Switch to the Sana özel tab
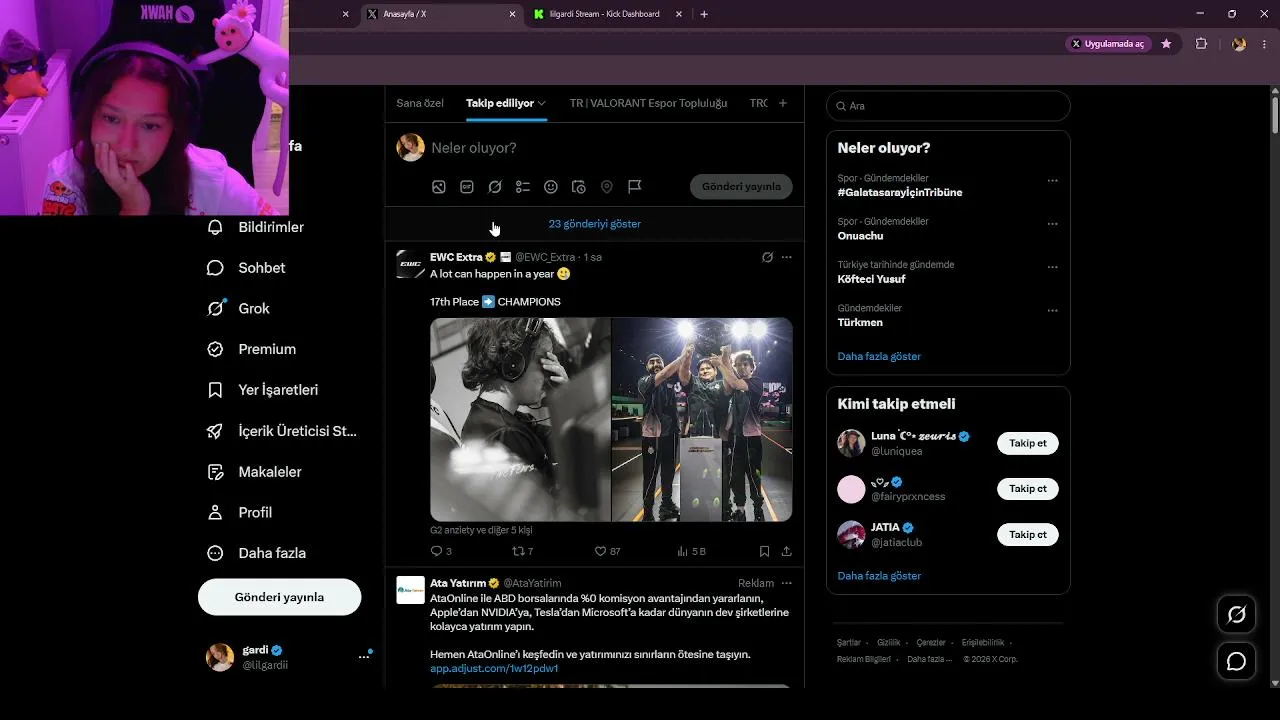 click(420, 103)
